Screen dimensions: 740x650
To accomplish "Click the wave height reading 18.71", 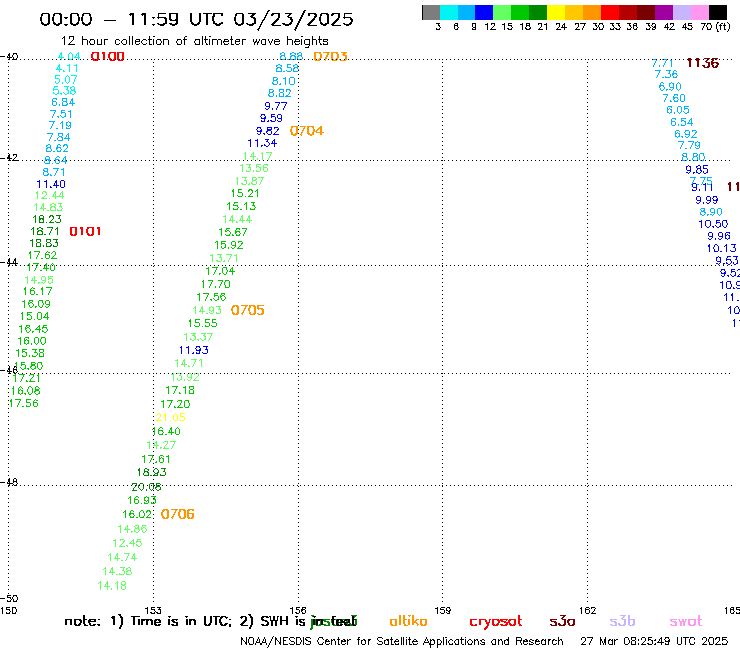I will [45, 231].
